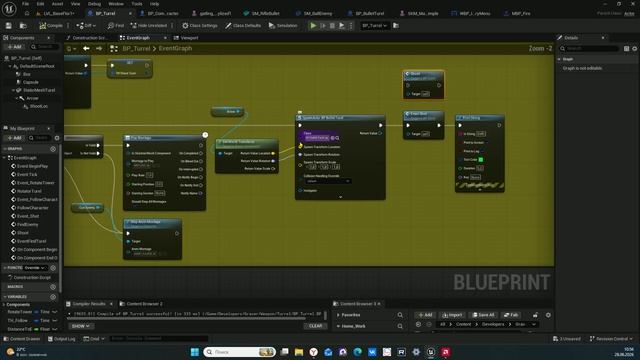Click the Stop playback button

point(332,25)
